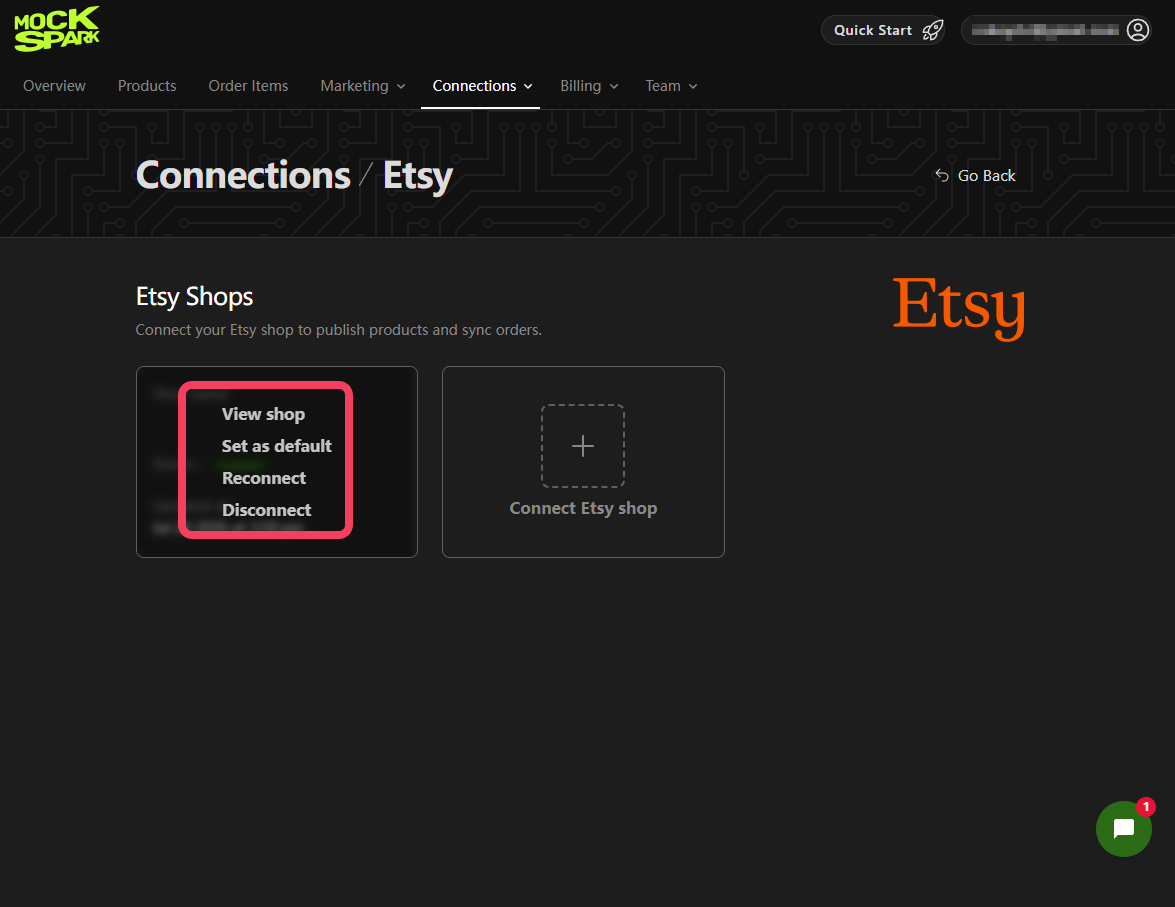The image size is (1175, 907).
Task: Click the Etsy breadcrumb title
Action: (418, 177)
